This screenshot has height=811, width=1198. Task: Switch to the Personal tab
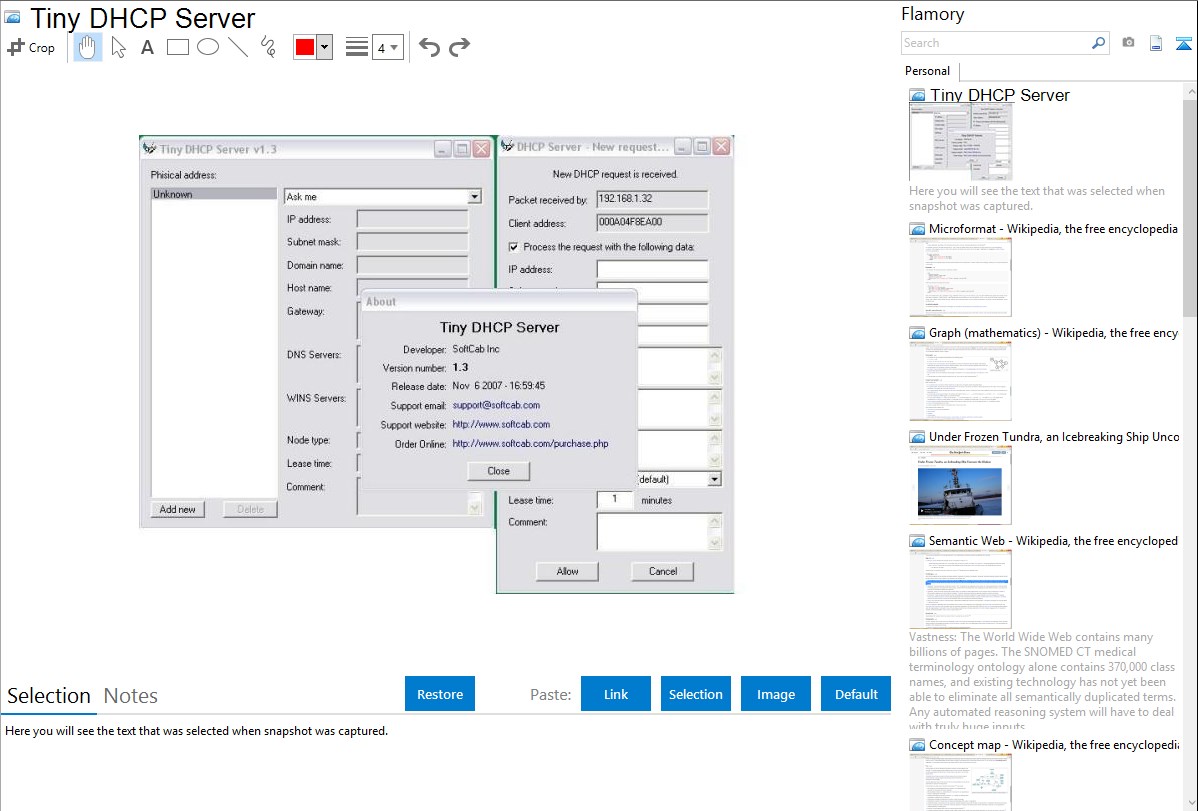(928, 70)
